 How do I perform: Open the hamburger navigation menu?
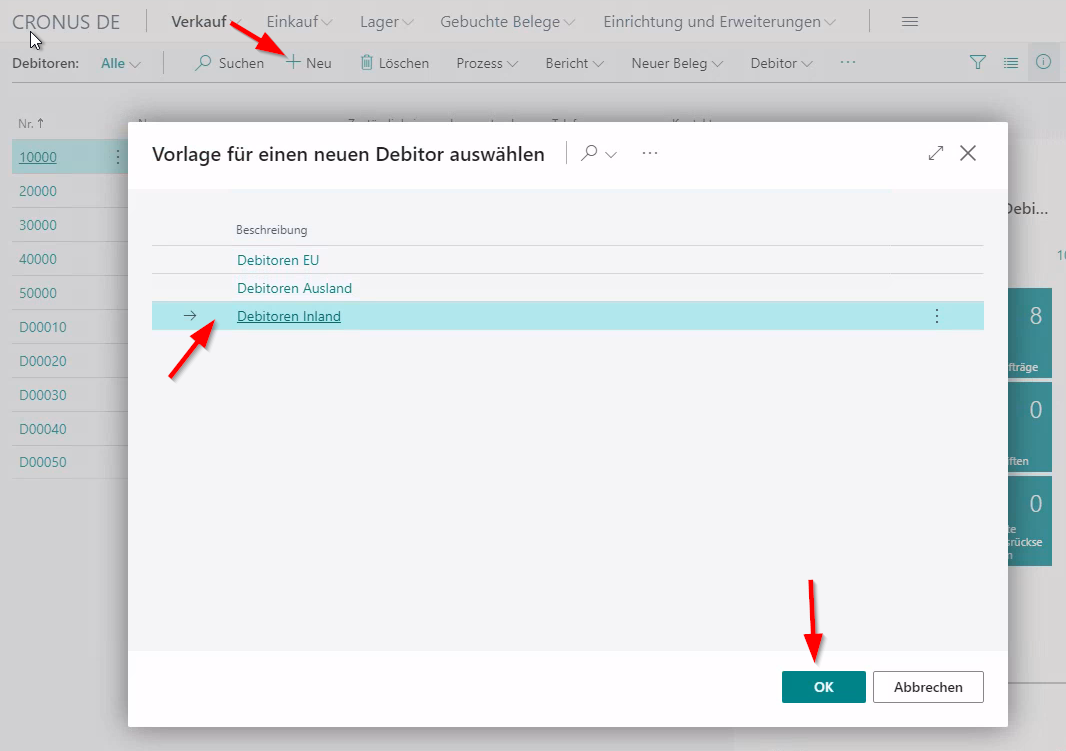coord(910,22)
